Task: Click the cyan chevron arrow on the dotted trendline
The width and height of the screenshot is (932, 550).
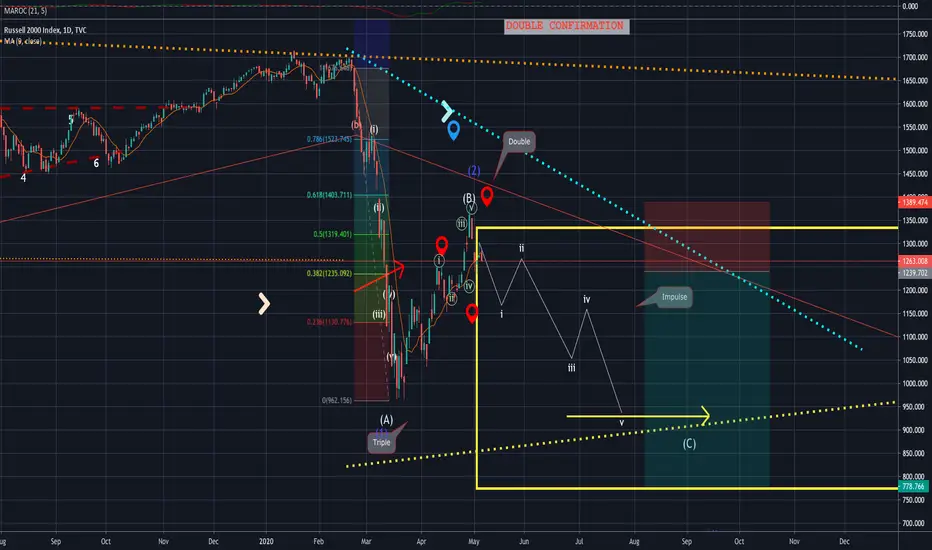Action: (x=447, y=111)
